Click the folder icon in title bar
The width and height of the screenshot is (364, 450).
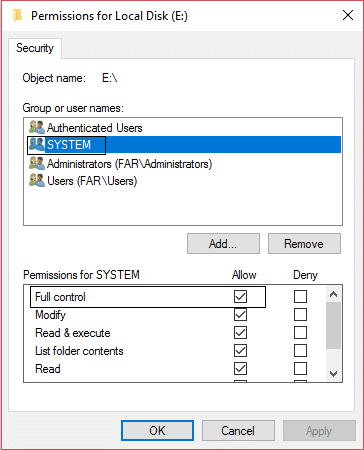tap(18, 15)
